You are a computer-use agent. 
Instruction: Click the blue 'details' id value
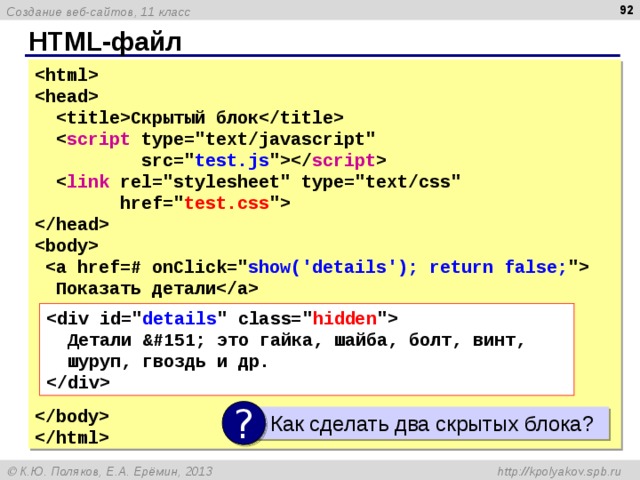point(179,318)
